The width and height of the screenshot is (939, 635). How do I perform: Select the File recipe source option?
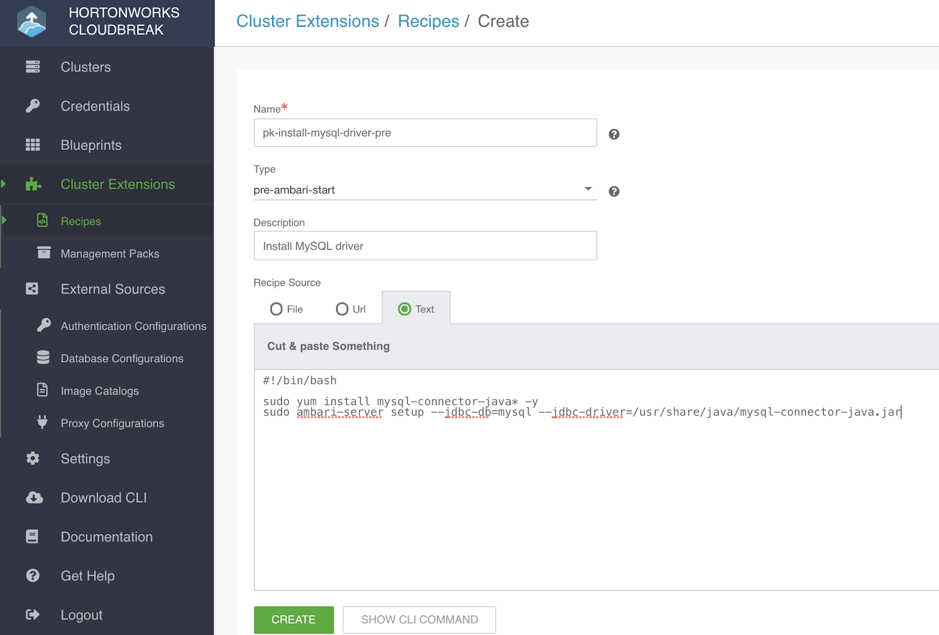(276, 309)
